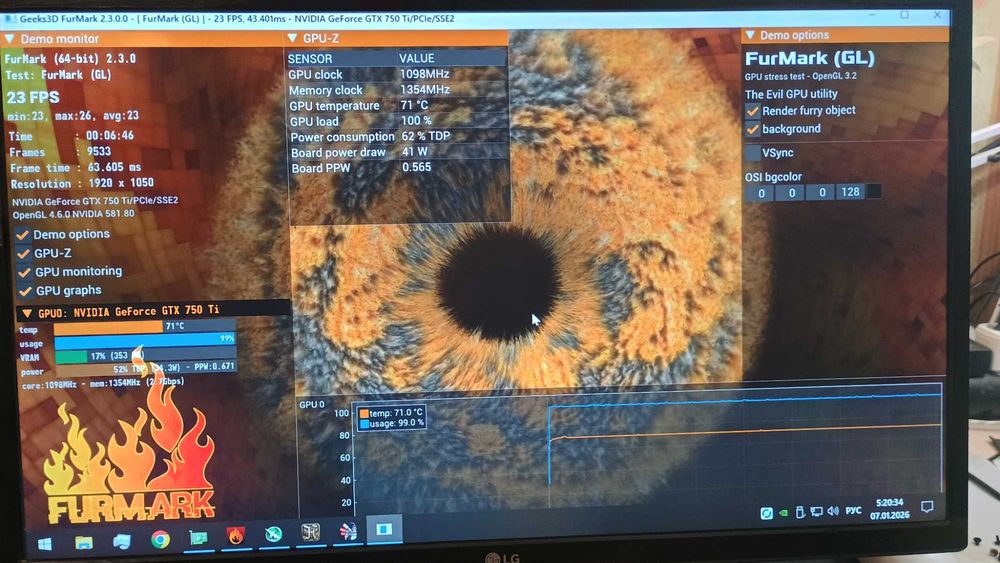Image resolution: width=1000 pixels, height=563 pixels.
Task: Uncheck the GPU-Z checkbox
Action: (24, 254)
